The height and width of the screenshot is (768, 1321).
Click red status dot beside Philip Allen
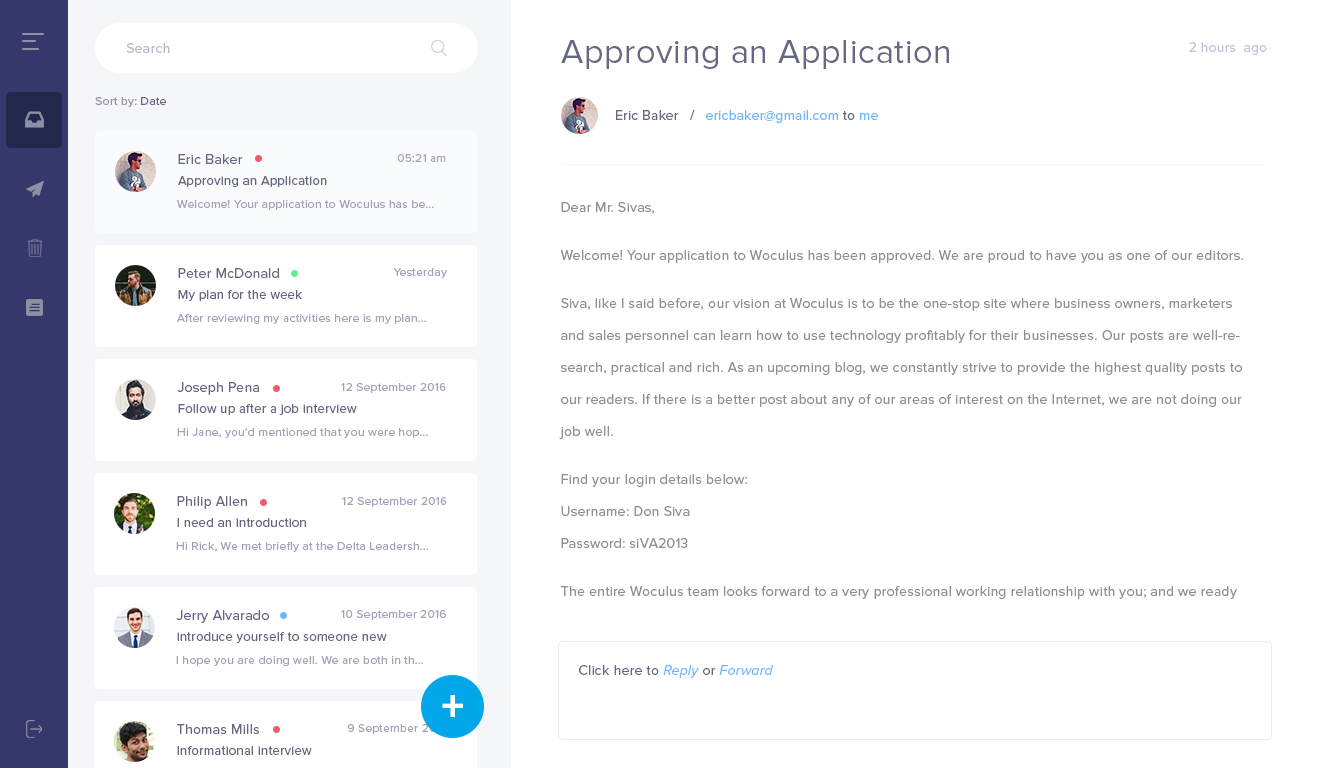pos(263,502)
